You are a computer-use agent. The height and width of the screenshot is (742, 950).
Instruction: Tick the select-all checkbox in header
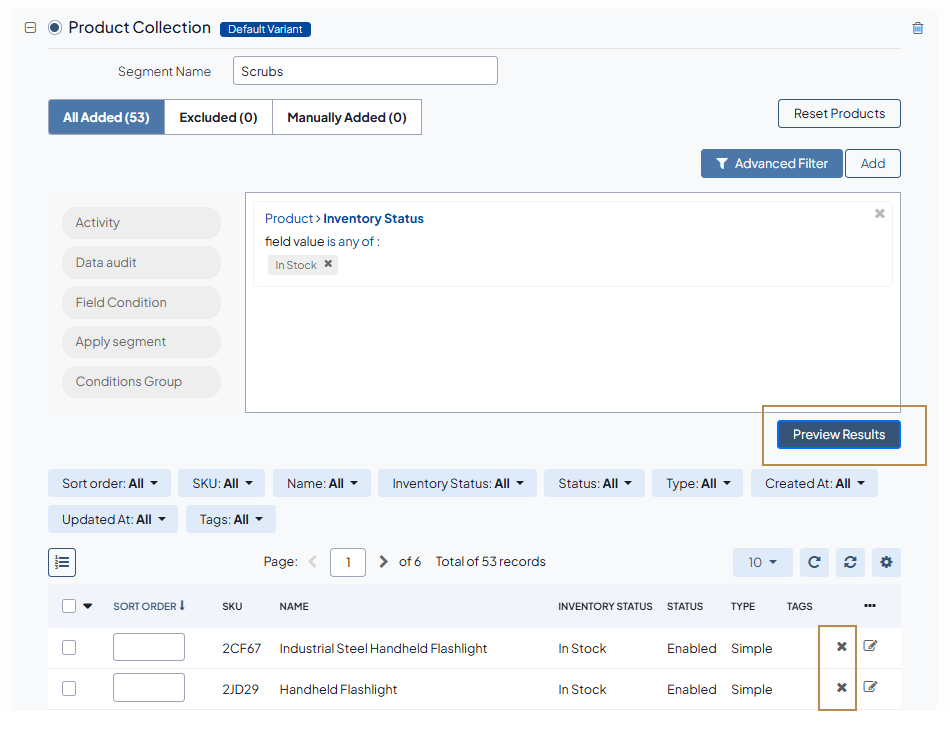[x=69, y=606]
